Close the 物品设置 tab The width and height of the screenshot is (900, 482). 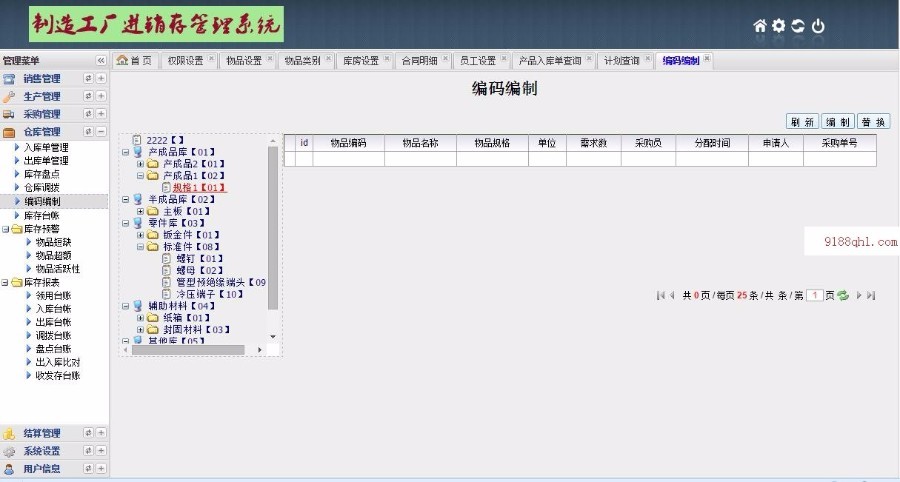pyautogui.click(x=270, y=58)
